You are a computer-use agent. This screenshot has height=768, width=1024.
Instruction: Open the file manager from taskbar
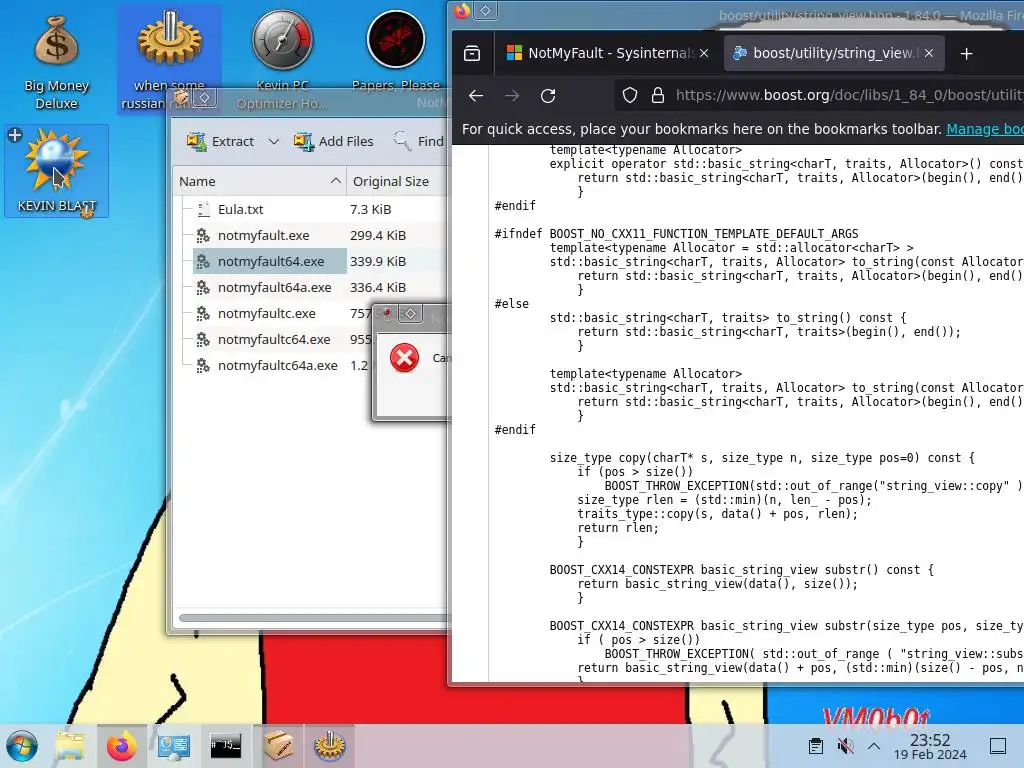pos(71,746)
